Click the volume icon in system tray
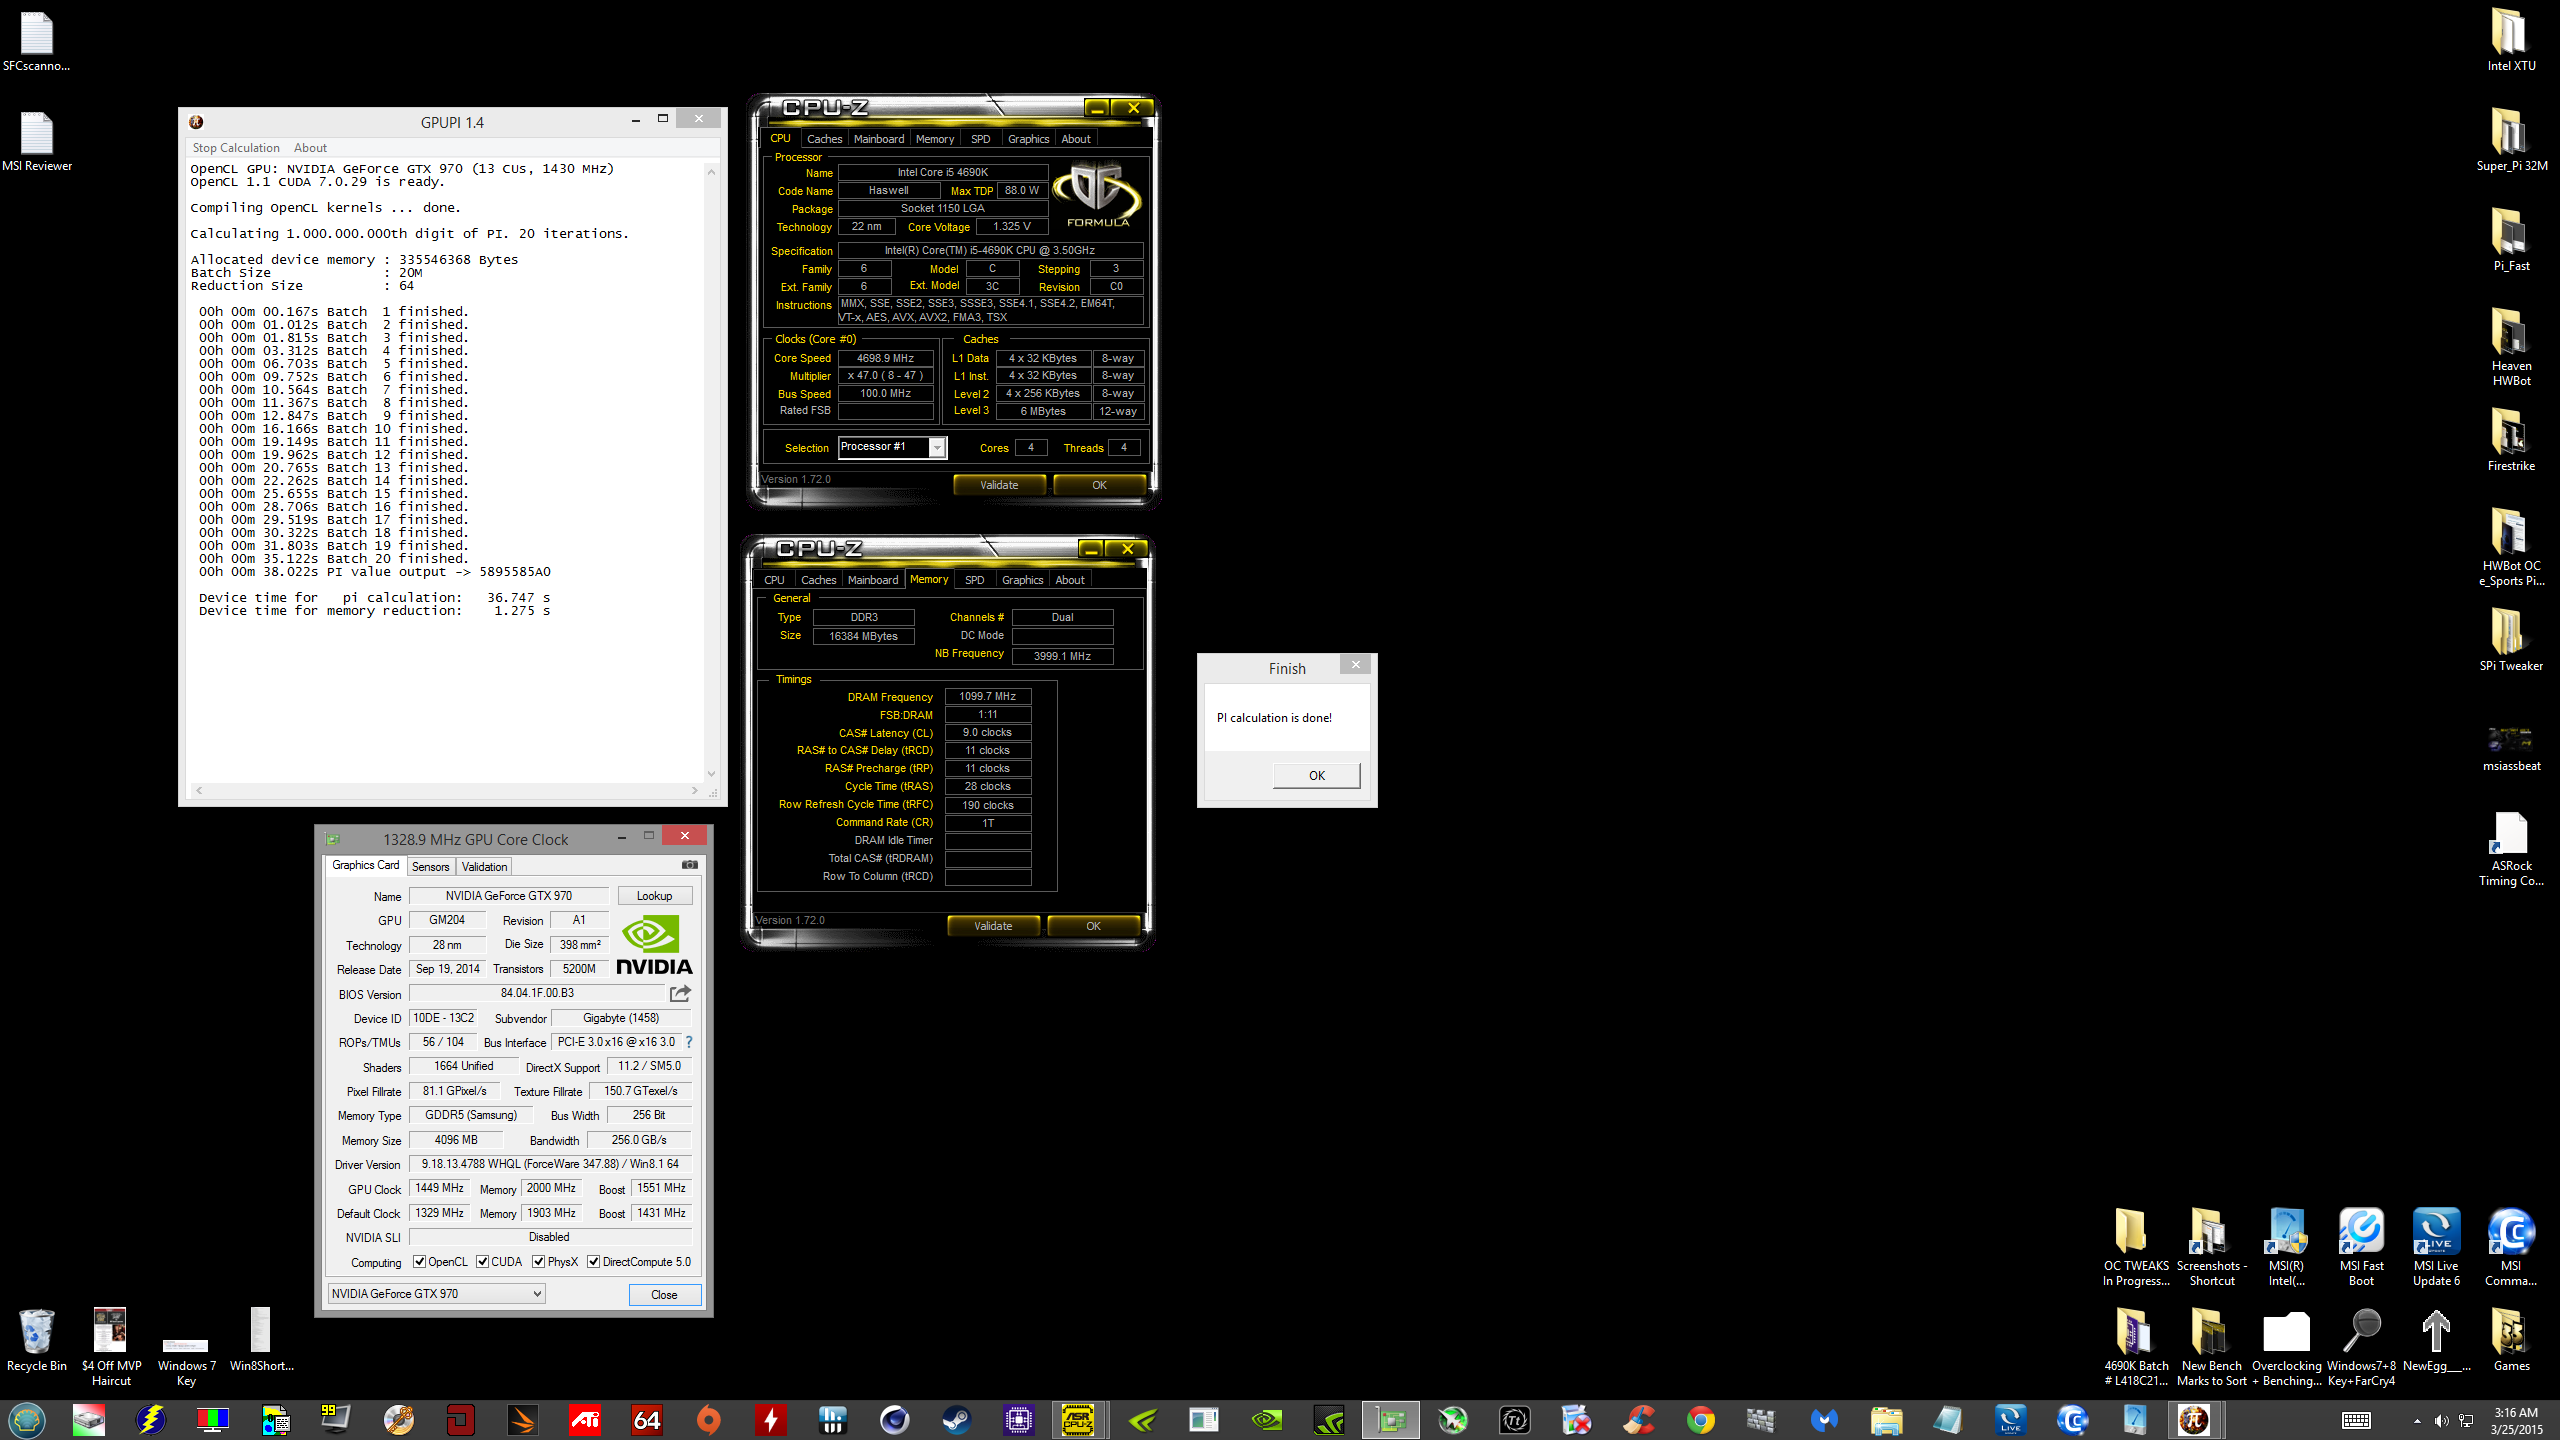Image resolution: width=2560 pixels, height=1440 pixels. click(2441, 1420)
